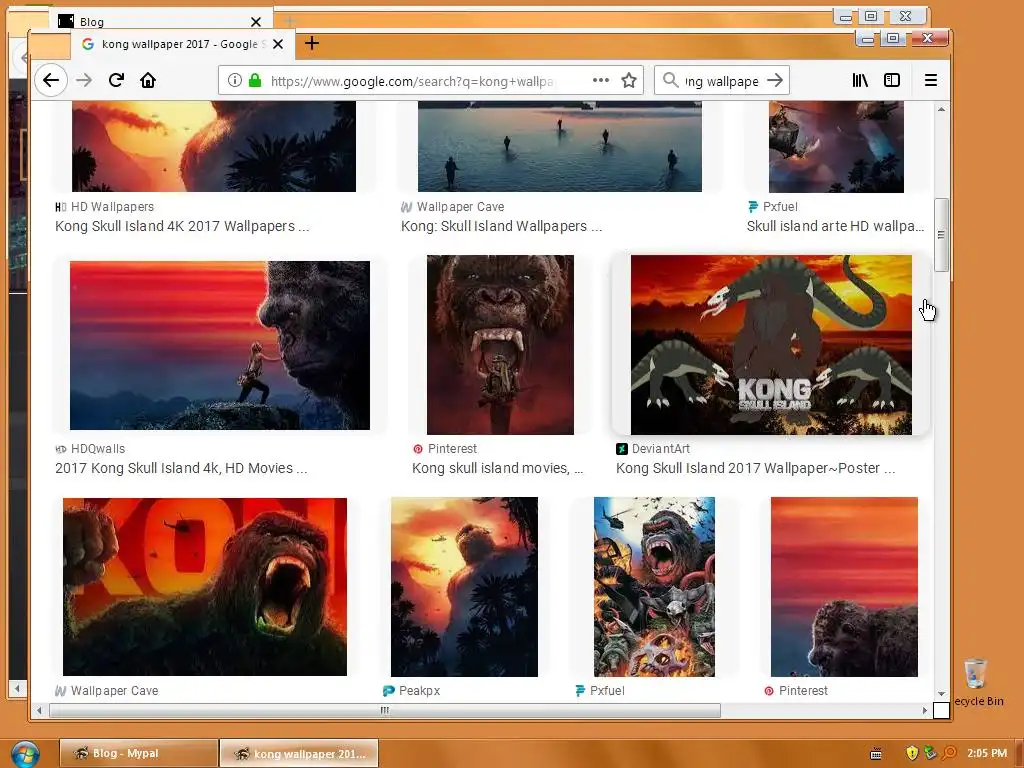Image resolution: width=1024 pixels, height=768 pixels.
Task: Open page actions three-dots menu
Action: point(601,80)
